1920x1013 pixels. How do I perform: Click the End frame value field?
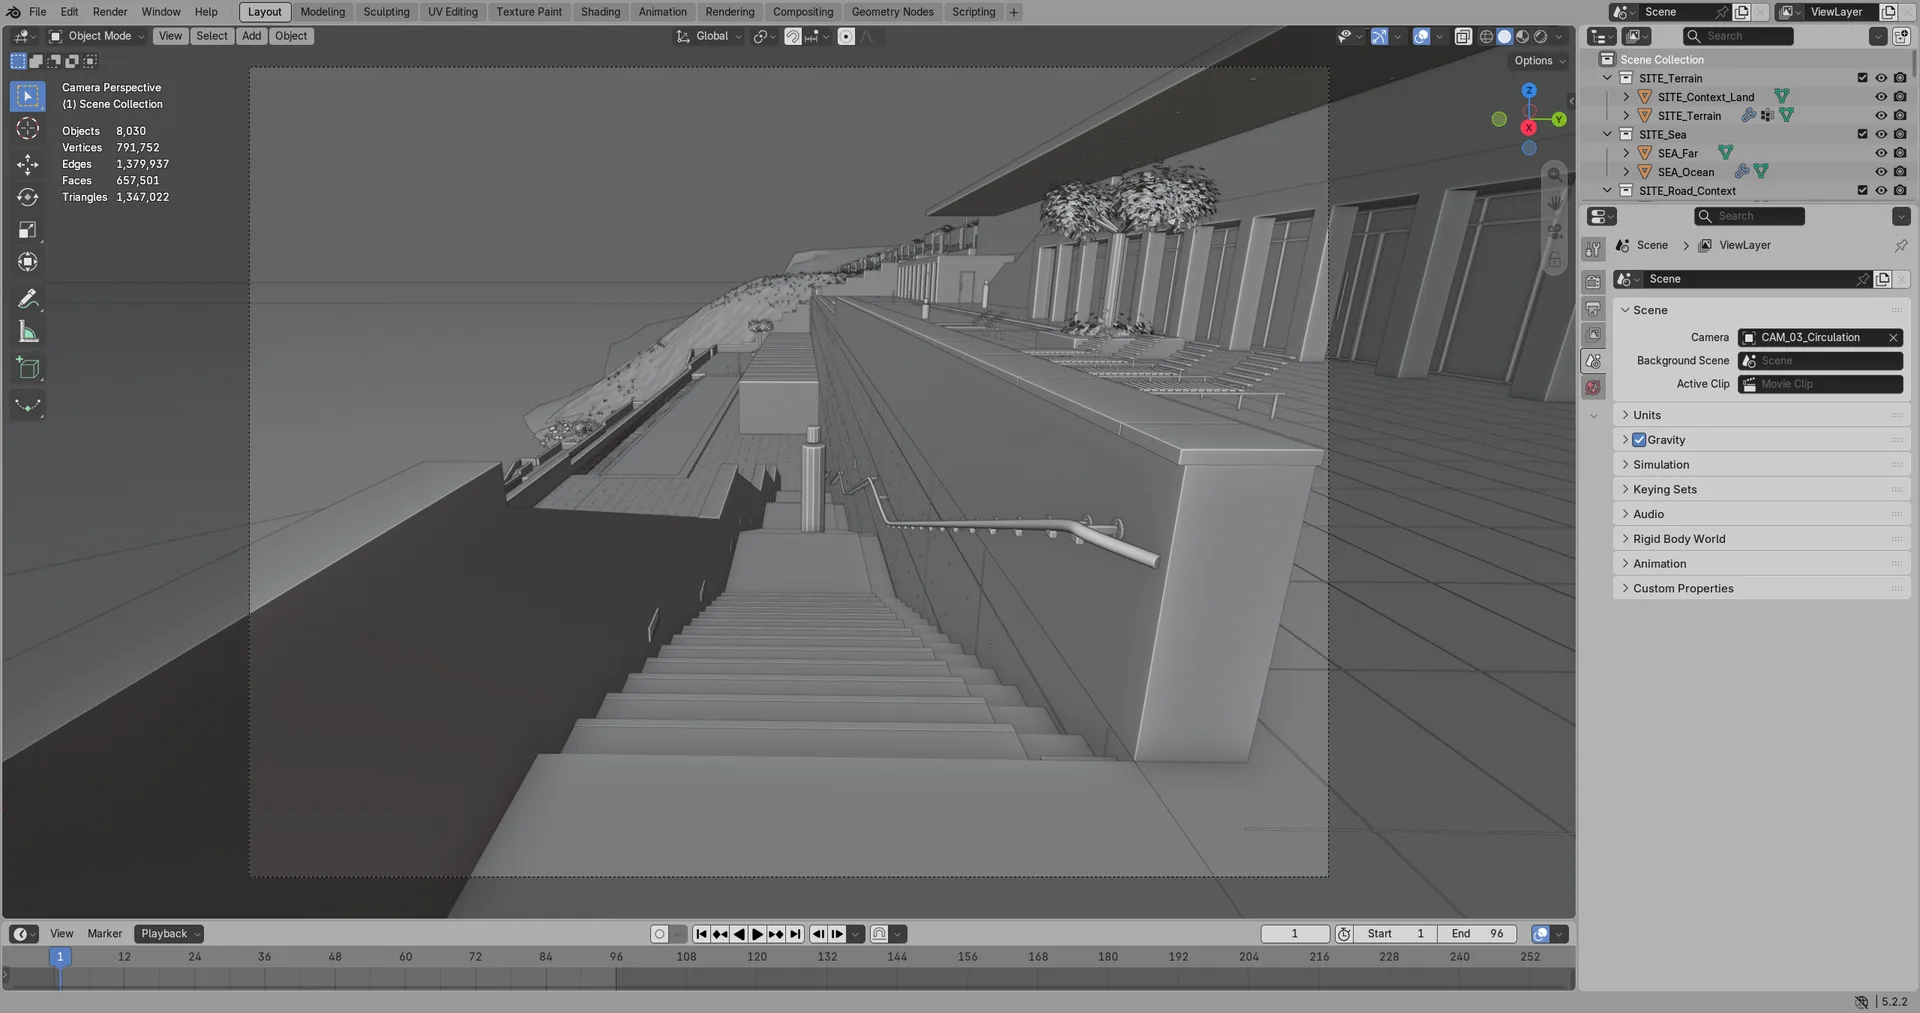pos(1477,934)
